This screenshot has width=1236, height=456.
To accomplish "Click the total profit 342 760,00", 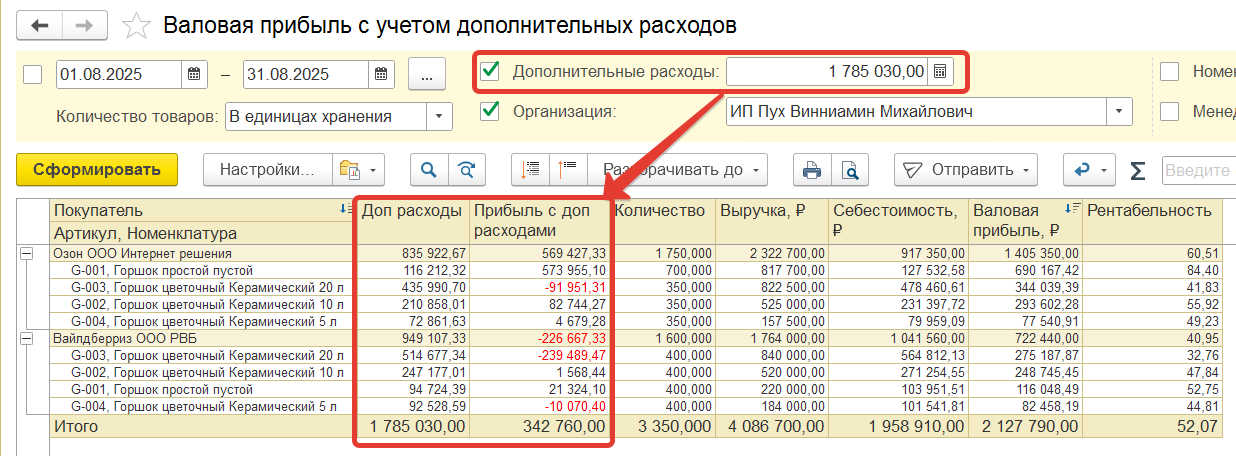I will (x=563, y=426).
